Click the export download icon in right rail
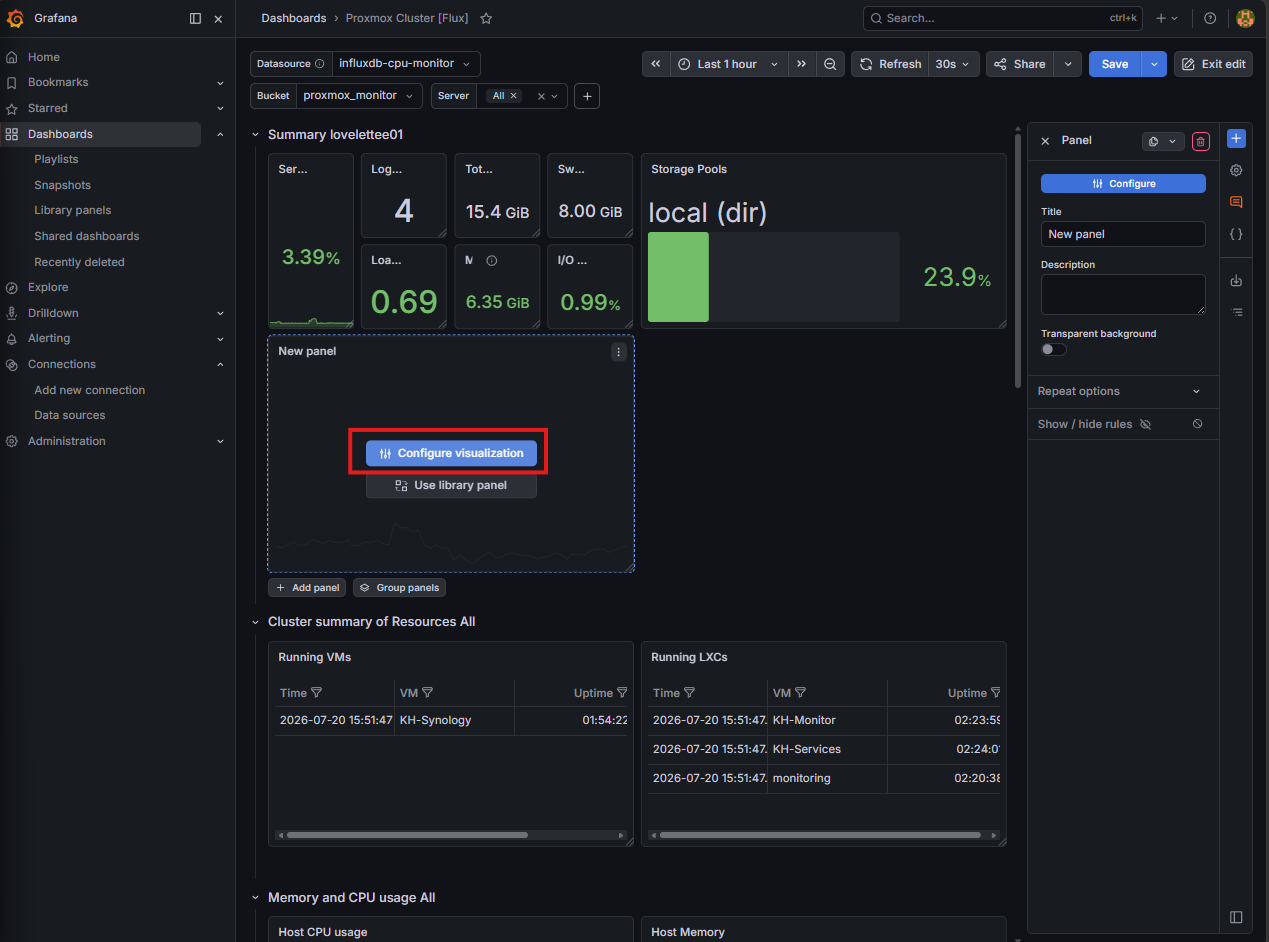Viewport: 1269px width, 942px height. 1236,281
